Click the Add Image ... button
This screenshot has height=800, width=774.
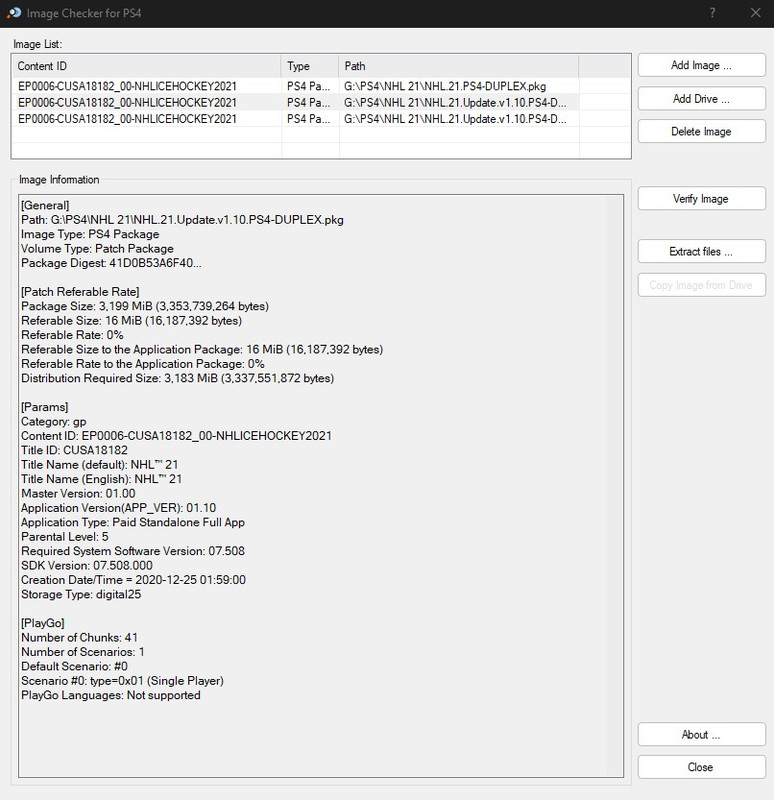click(x=702, y=65)
